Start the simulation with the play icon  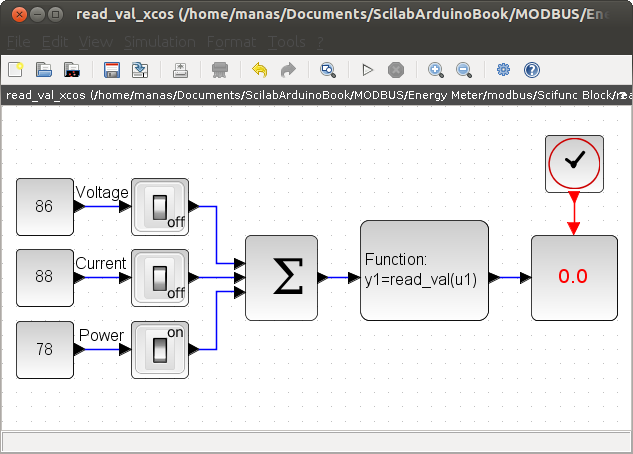point(367,70)
